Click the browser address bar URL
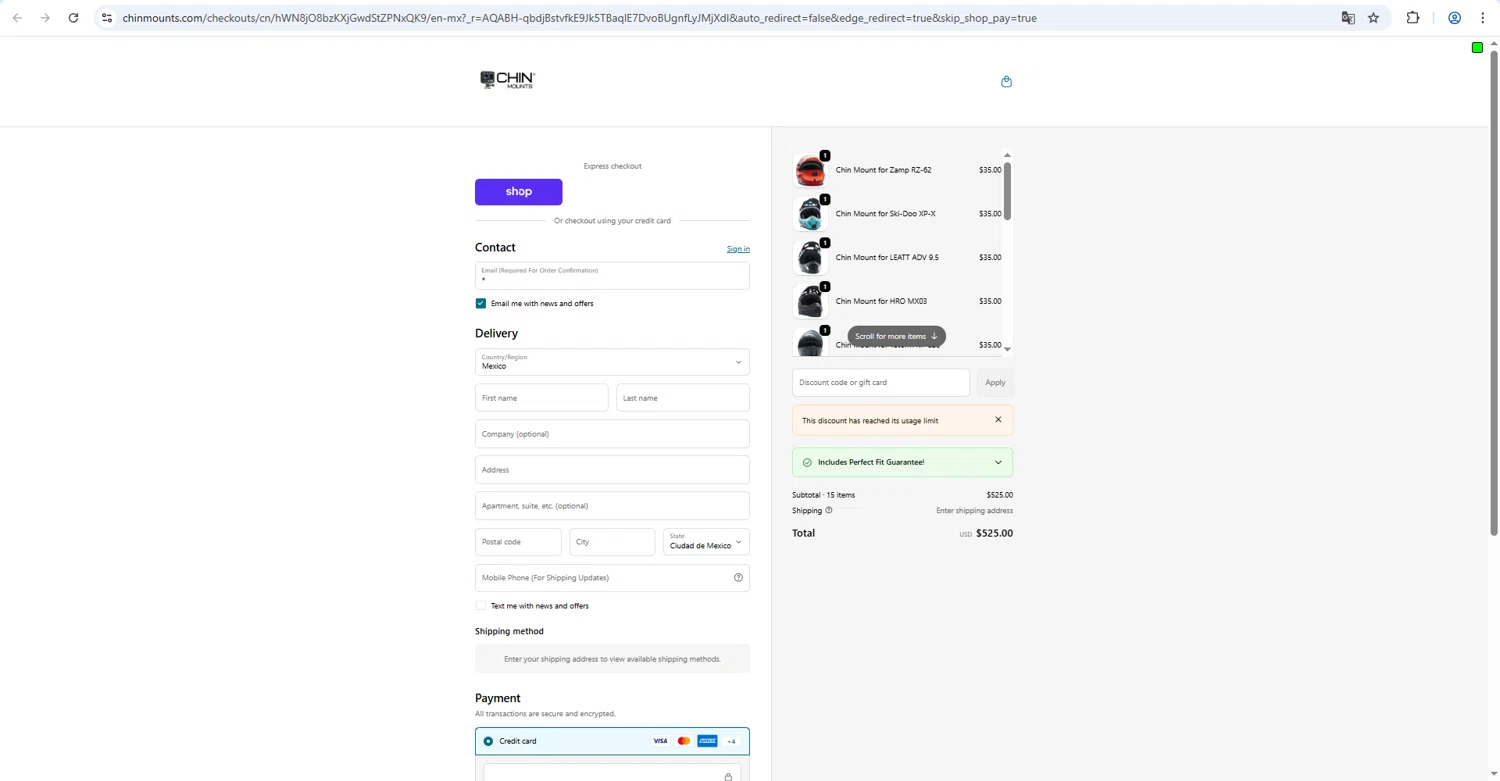1500x781 pixels. 580,18
